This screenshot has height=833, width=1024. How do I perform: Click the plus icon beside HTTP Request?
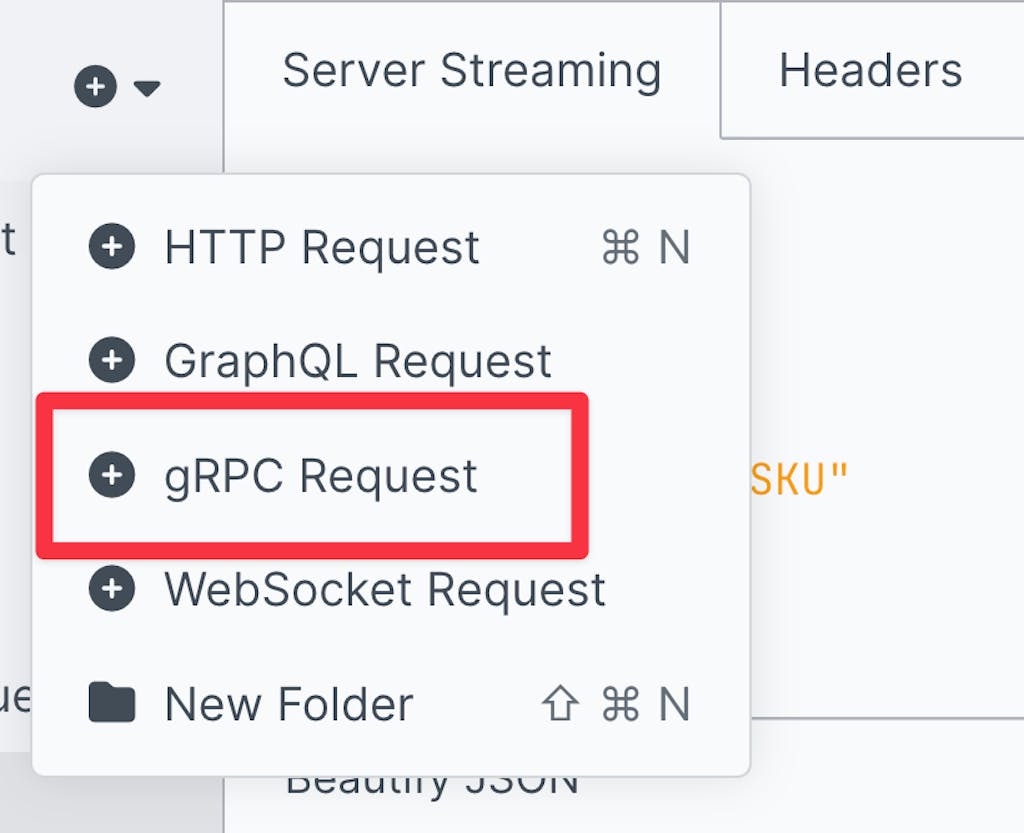point(112,247)
